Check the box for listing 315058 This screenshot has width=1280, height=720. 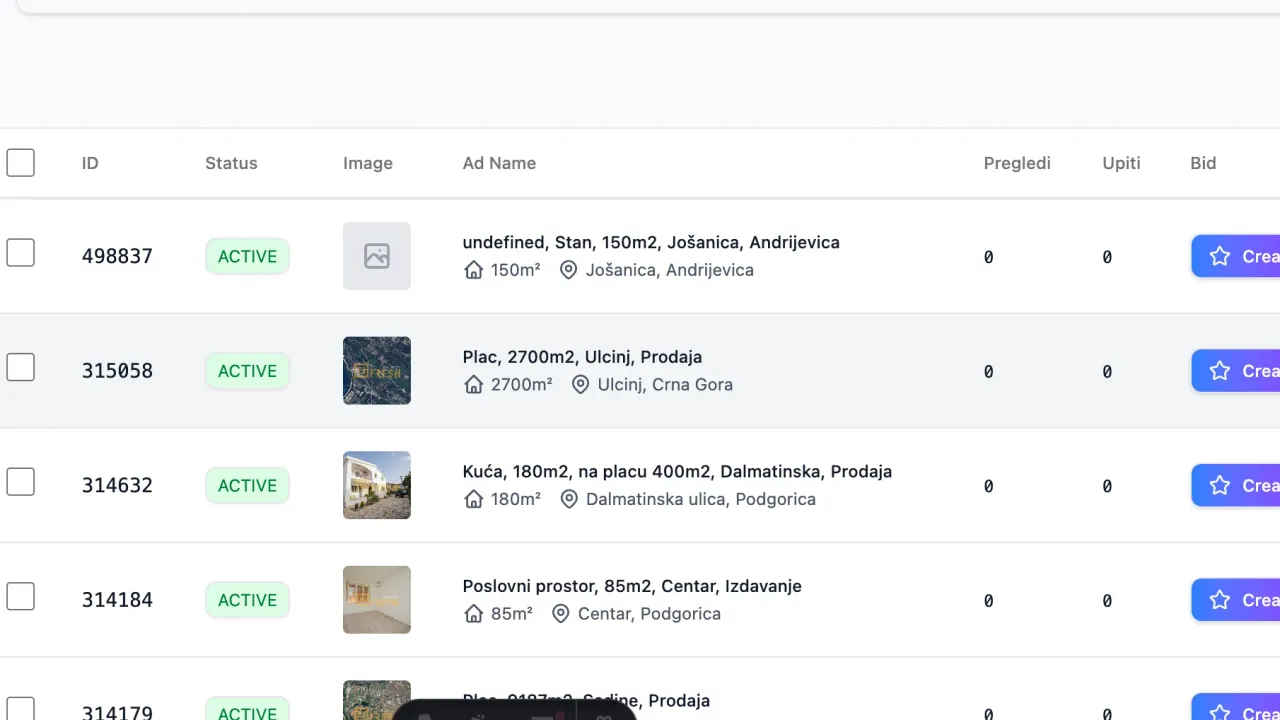[x=21, y=368]
